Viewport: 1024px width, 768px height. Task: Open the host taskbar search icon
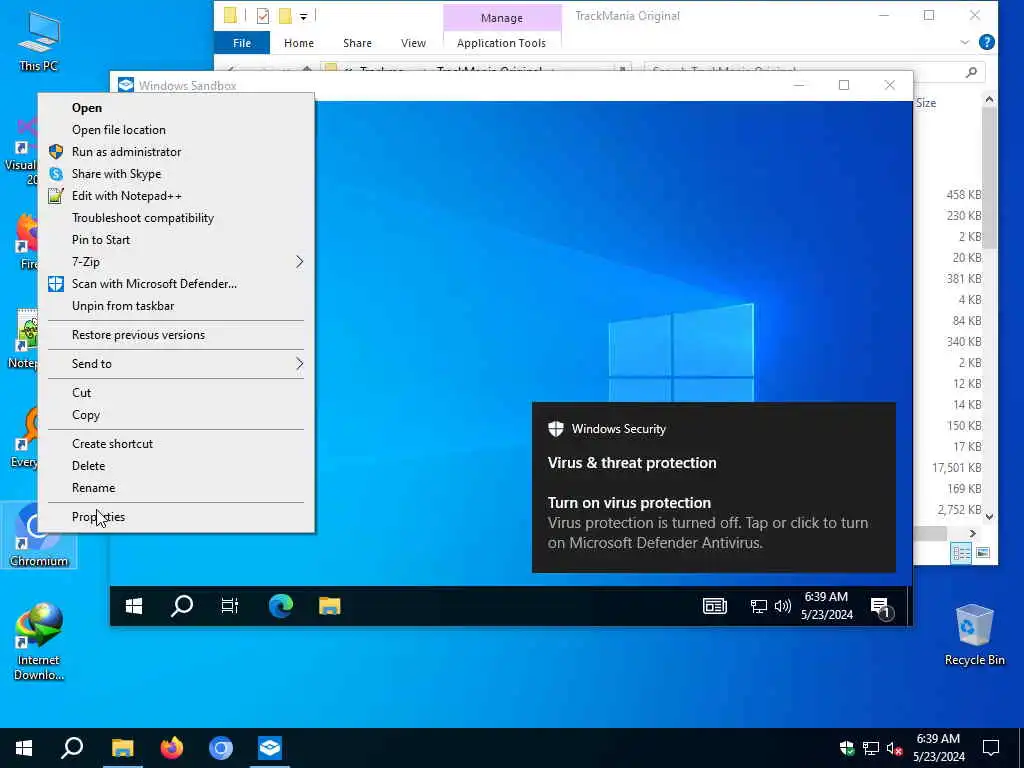click(x=72, y=748)
